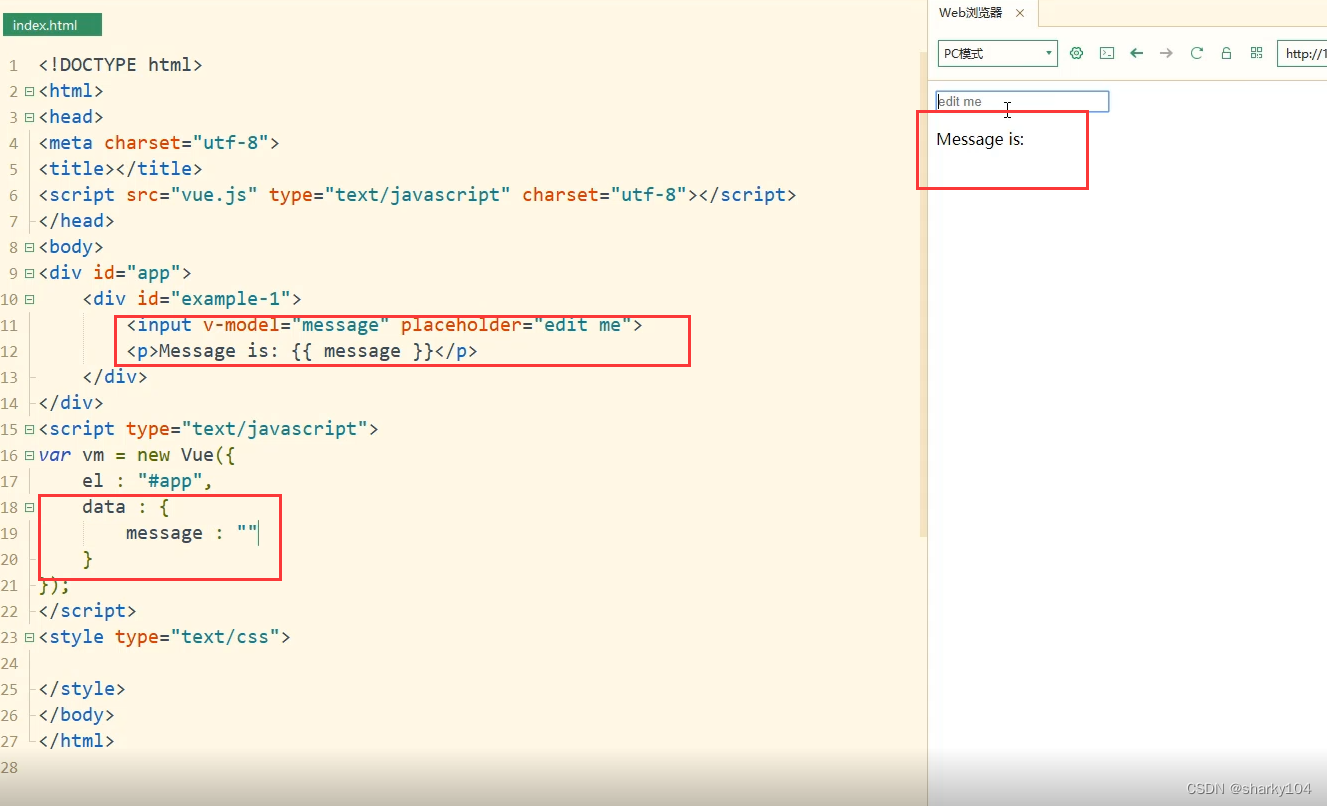Click 'Message is:' text in preview
The height and width of the screenshot is (806, 1327).
(980, 139)
